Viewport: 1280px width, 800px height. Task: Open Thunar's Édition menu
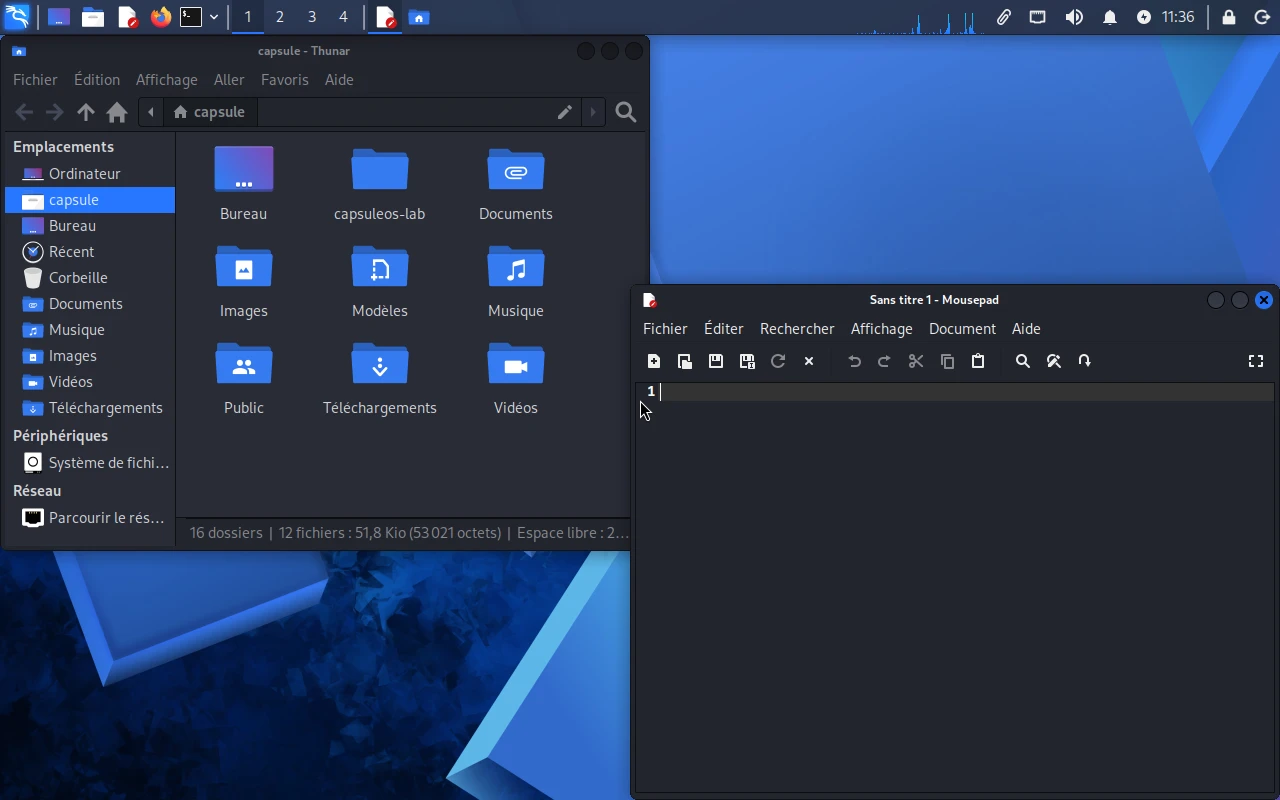[x=97, y=80]
